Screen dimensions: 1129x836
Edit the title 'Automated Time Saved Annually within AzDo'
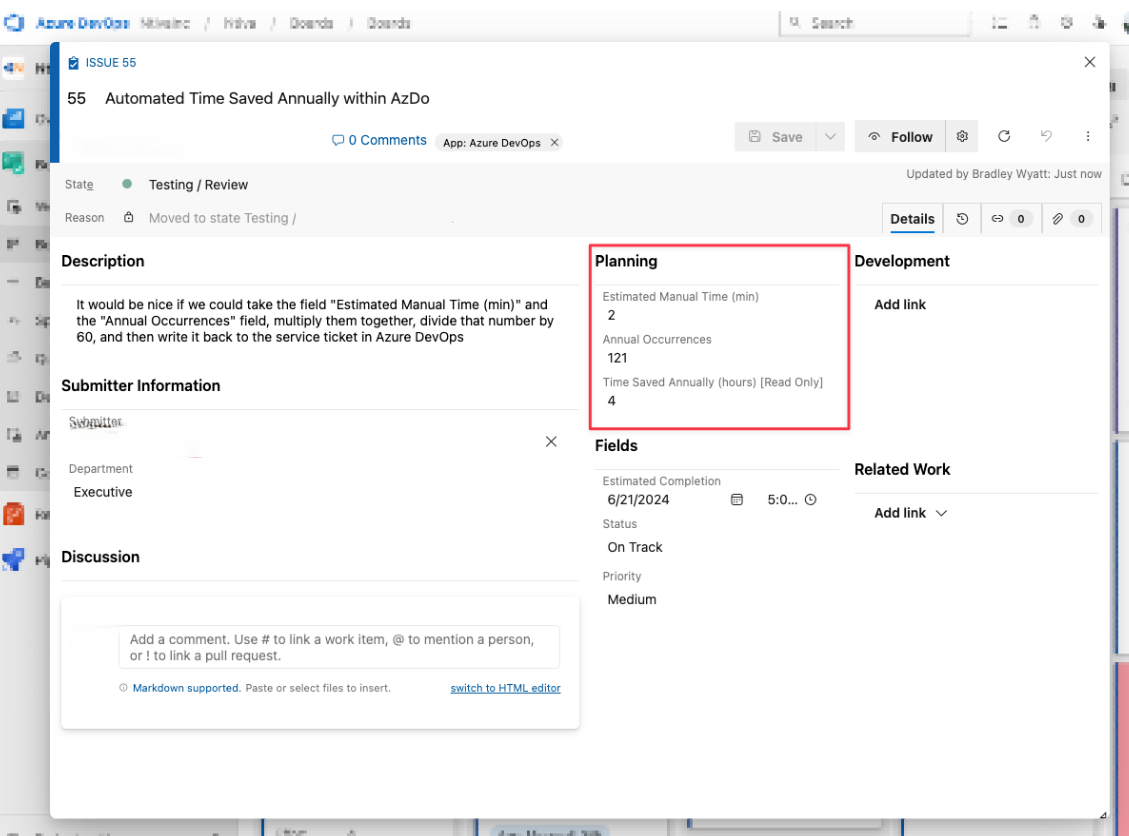[267, 99]
